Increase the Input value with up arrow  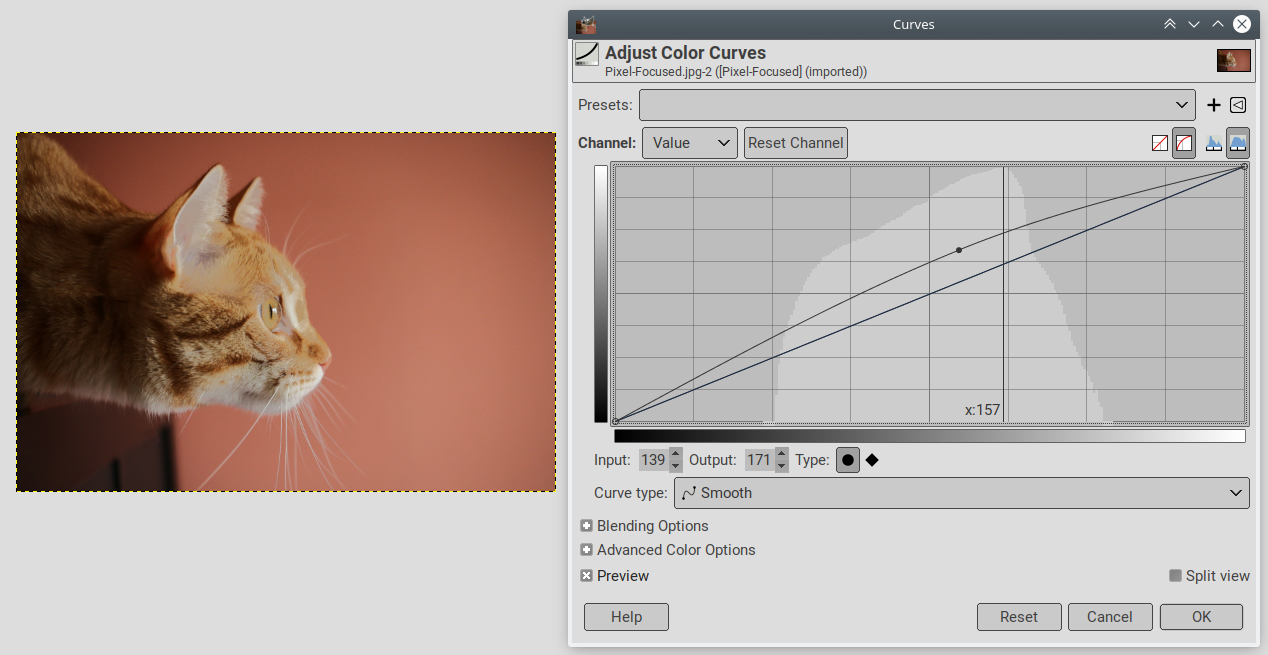pyautogui.click(x=676, y=454)
